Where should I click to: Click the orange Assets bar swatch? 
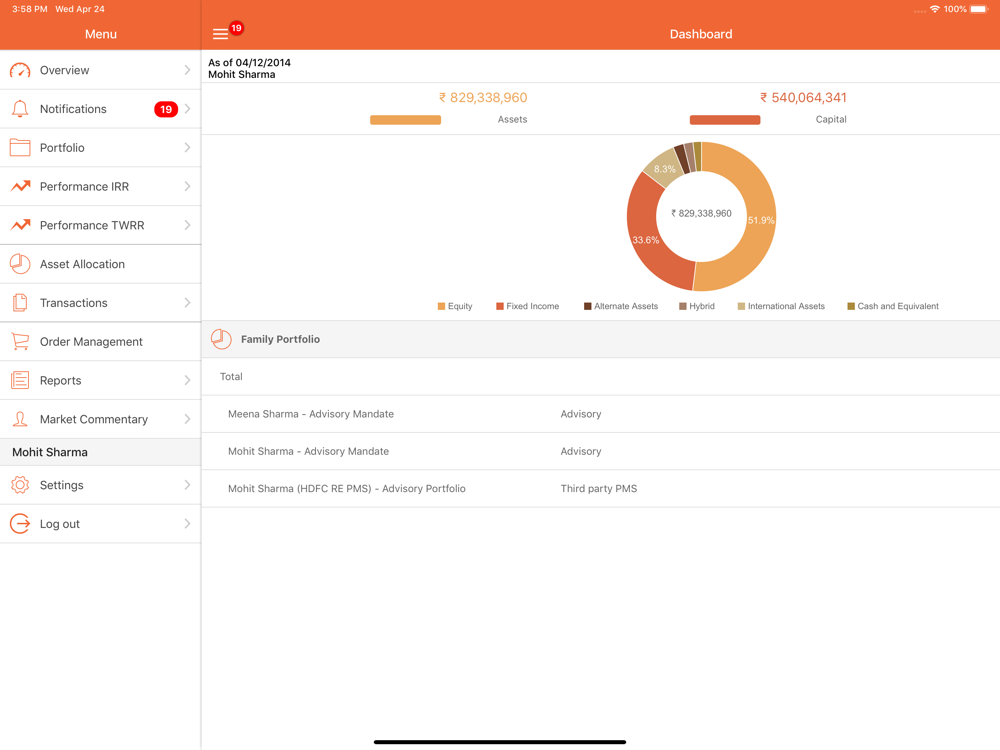click(405, 120)
